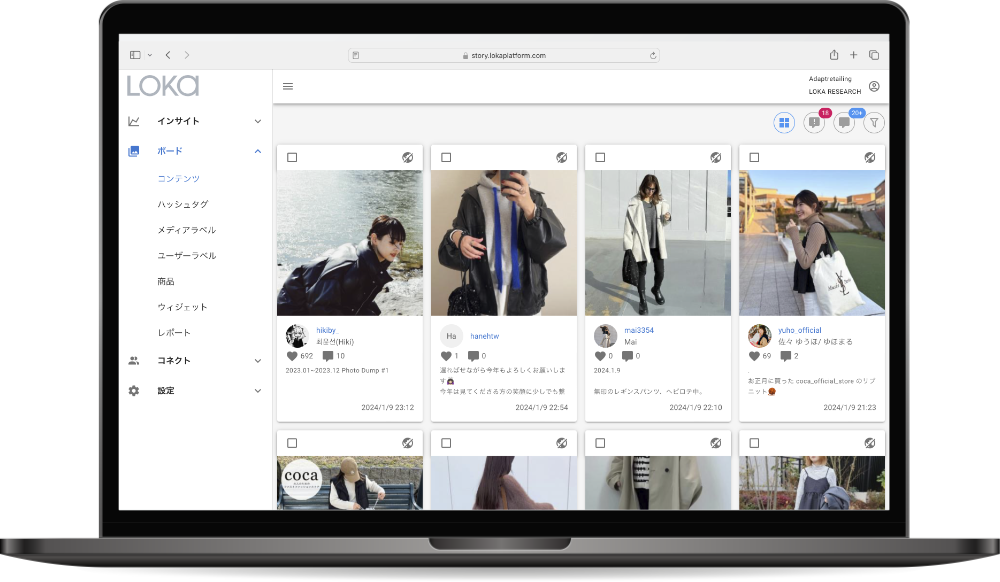Viewport: 1000px width, 582px height.
Task: Click the hamburger menu icon in header
Action: tap(288, 87)
